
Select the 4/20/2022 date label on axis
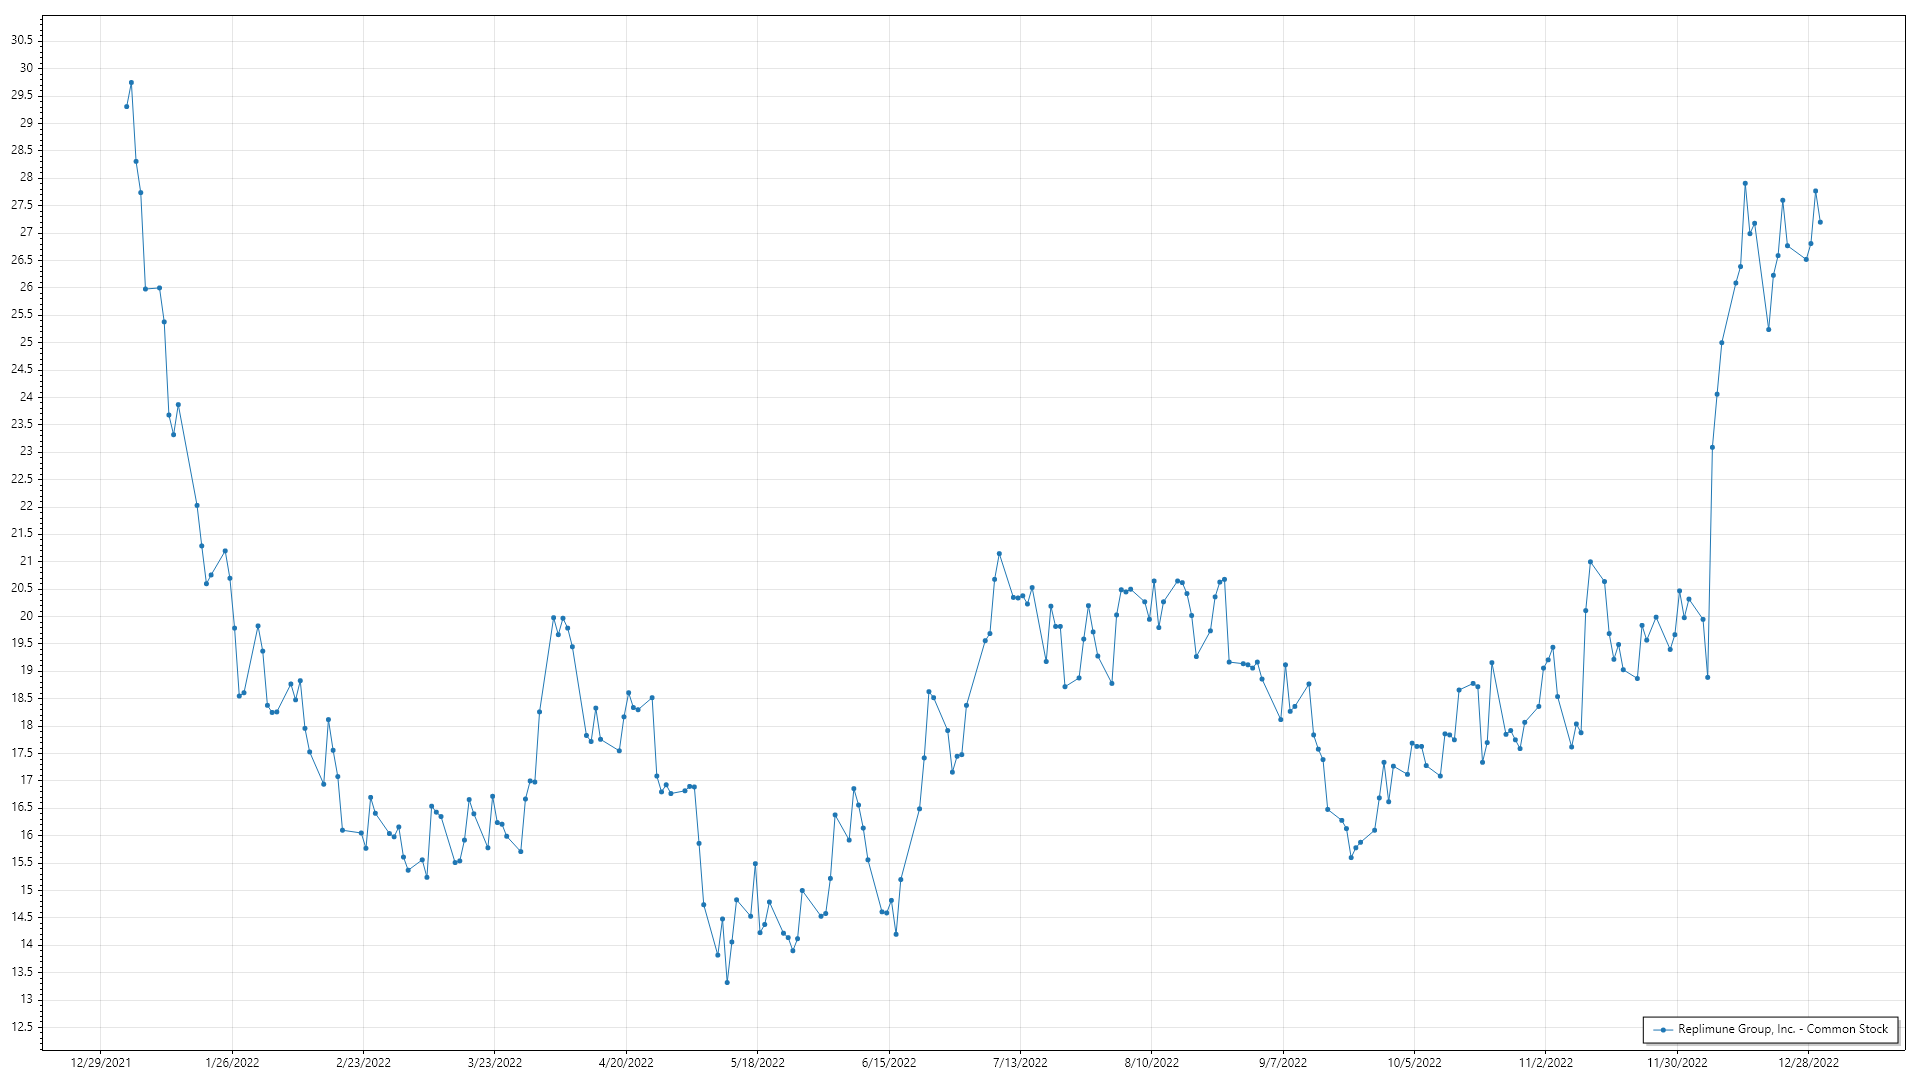point(626,1062)
